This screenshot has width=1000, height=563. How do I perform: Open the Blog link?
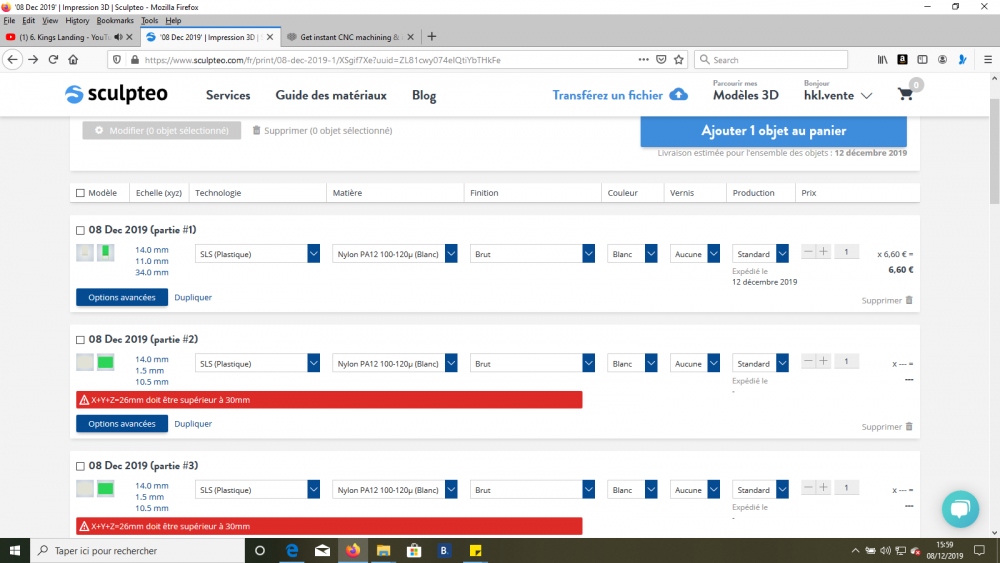[x=424, y=95]
